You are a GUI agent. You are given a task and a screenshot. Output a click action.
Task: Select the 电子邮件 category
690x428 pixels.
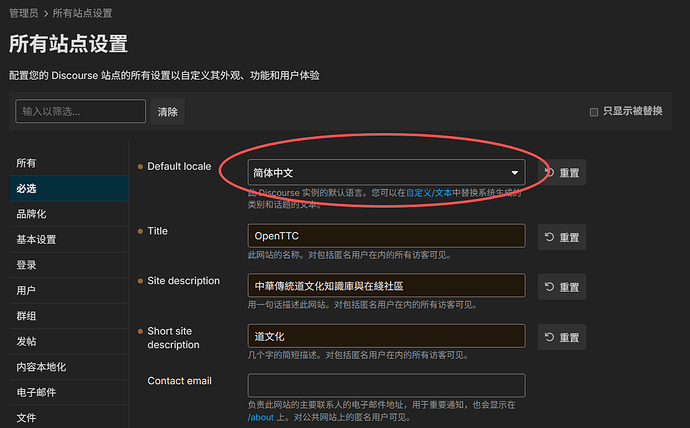click(69, 393)
